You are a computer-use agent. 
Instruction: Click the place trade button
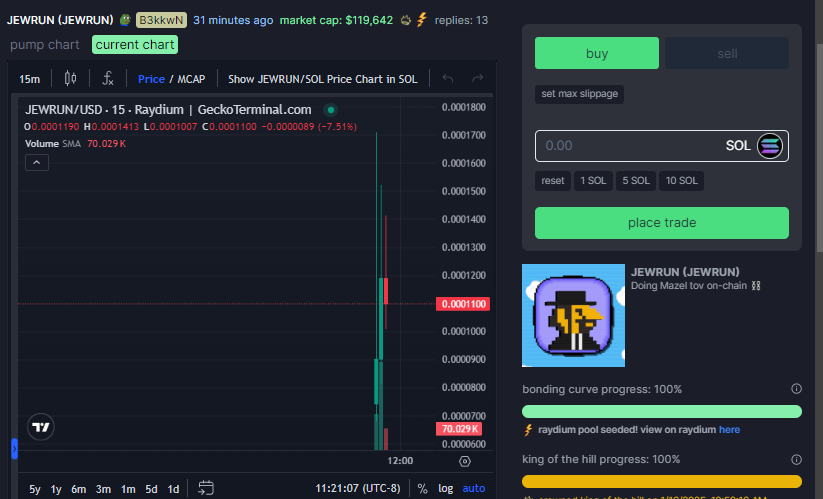[x=662, y=222]
